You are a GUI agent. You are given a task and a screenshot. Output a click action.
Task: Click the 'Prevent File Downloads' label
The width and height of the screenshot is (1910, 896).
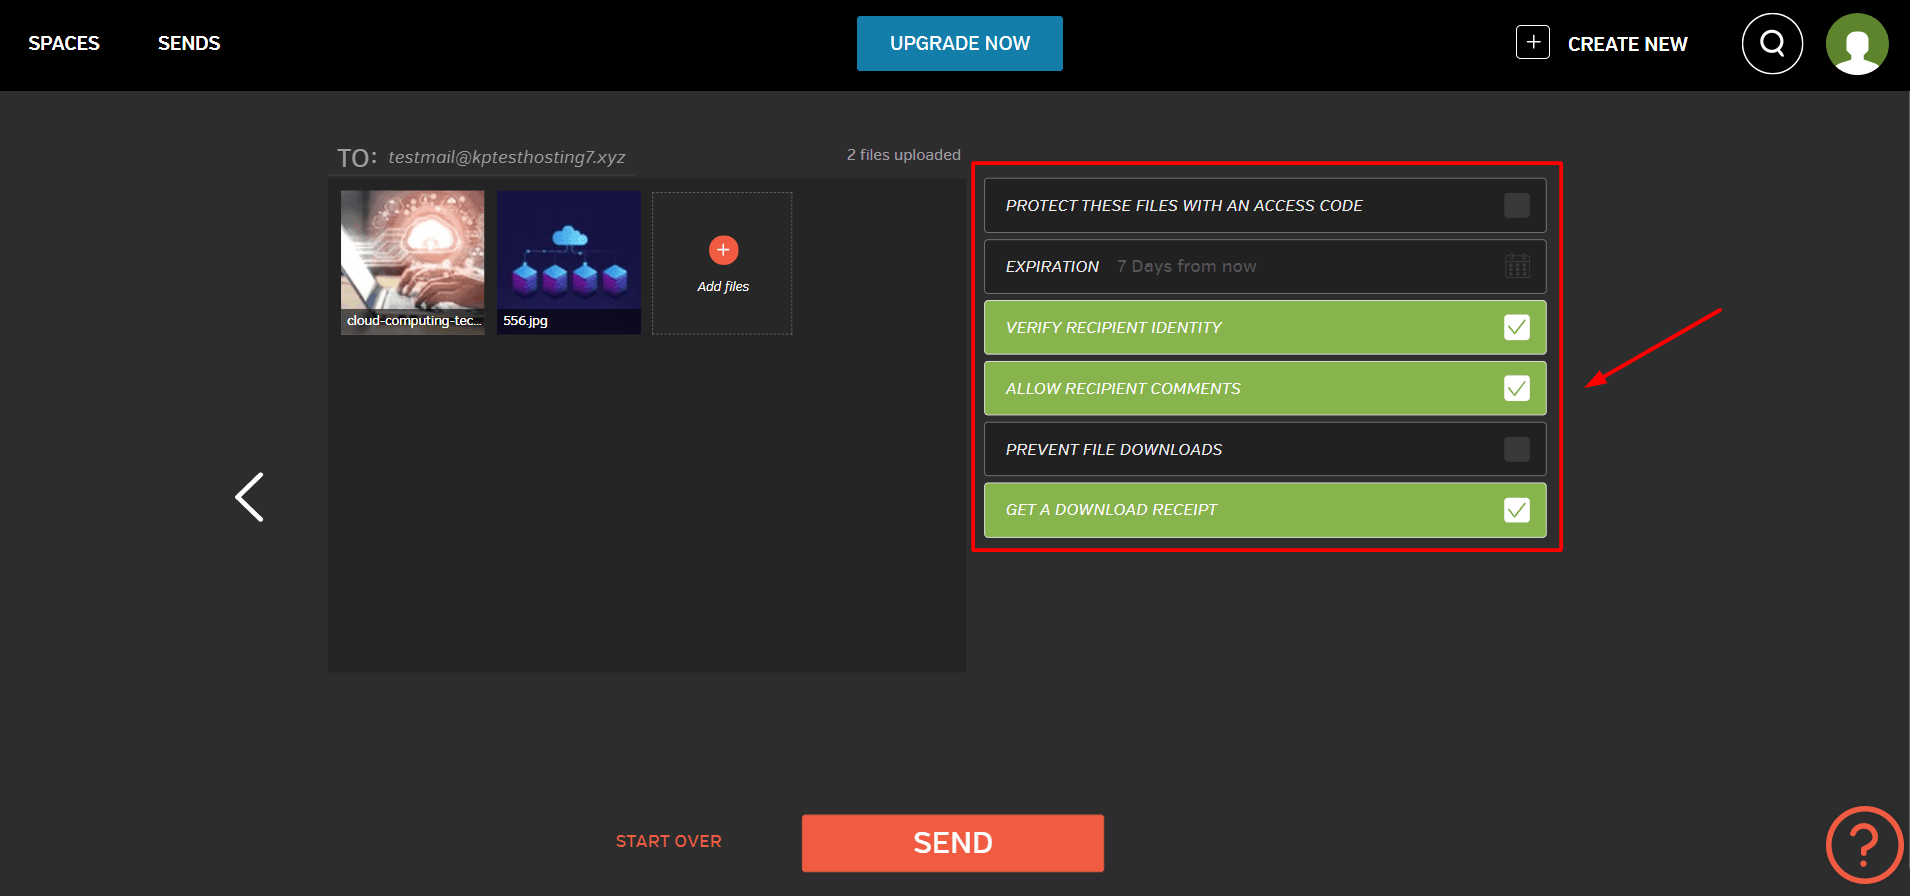(x=1114, y=449)
